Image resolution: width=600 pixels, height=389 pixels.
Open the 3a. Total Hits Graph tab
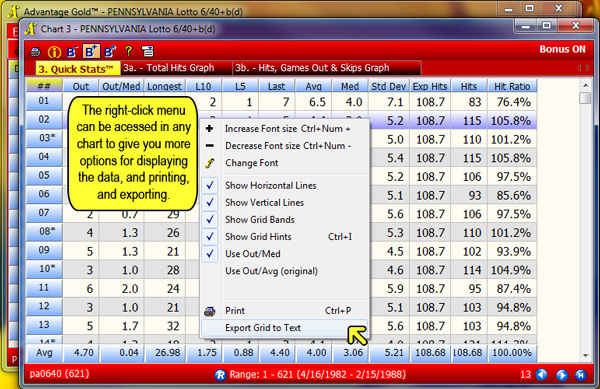click(x=176, y=68)
